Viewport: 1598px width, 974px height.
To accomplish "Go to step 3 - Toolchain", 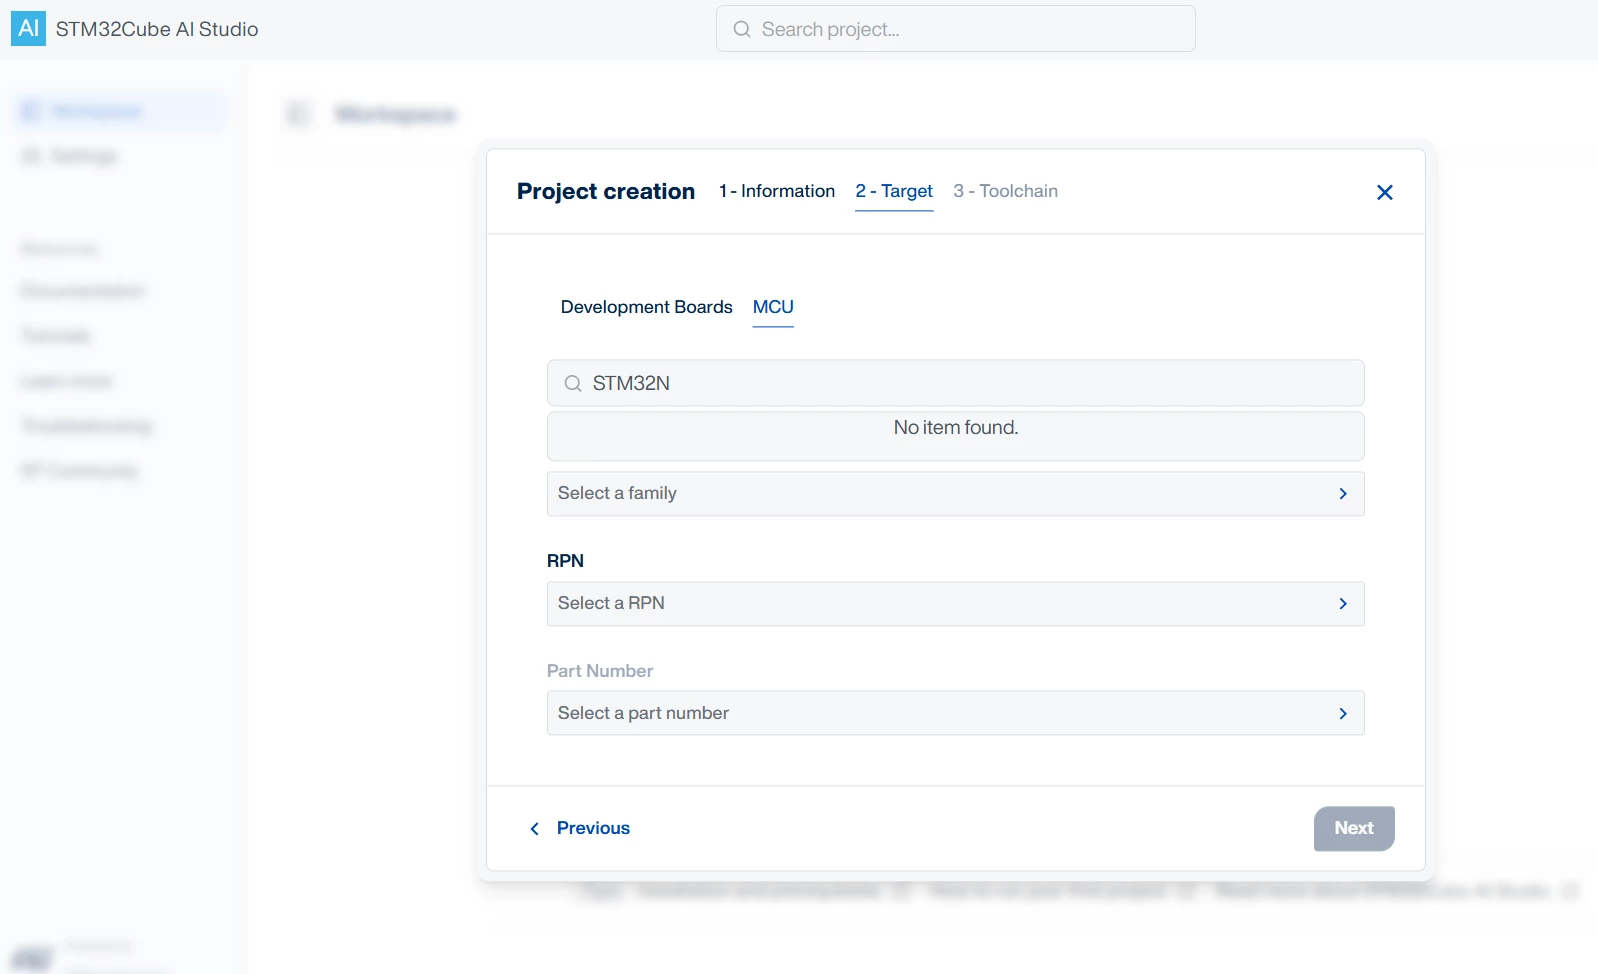I will [x=1005, y=191].
